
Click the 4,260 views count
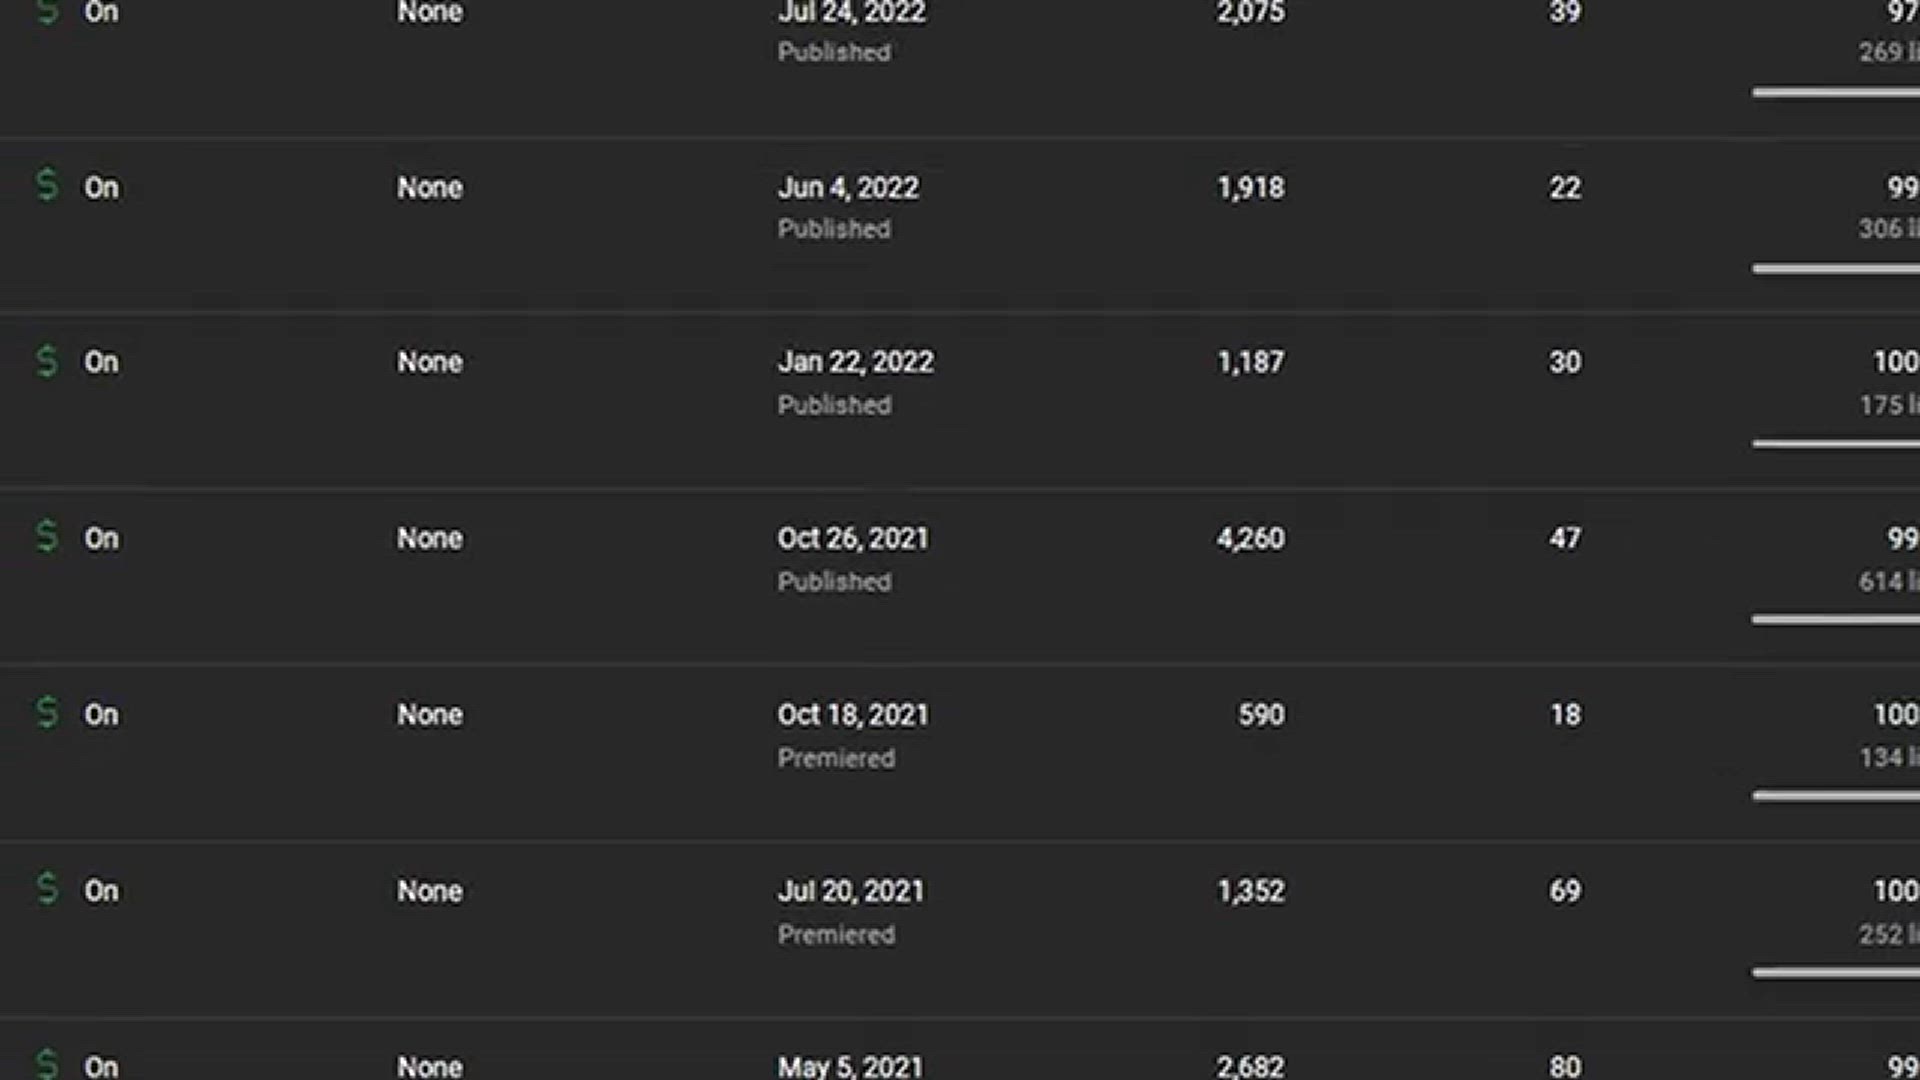[x=1250, y=539]
